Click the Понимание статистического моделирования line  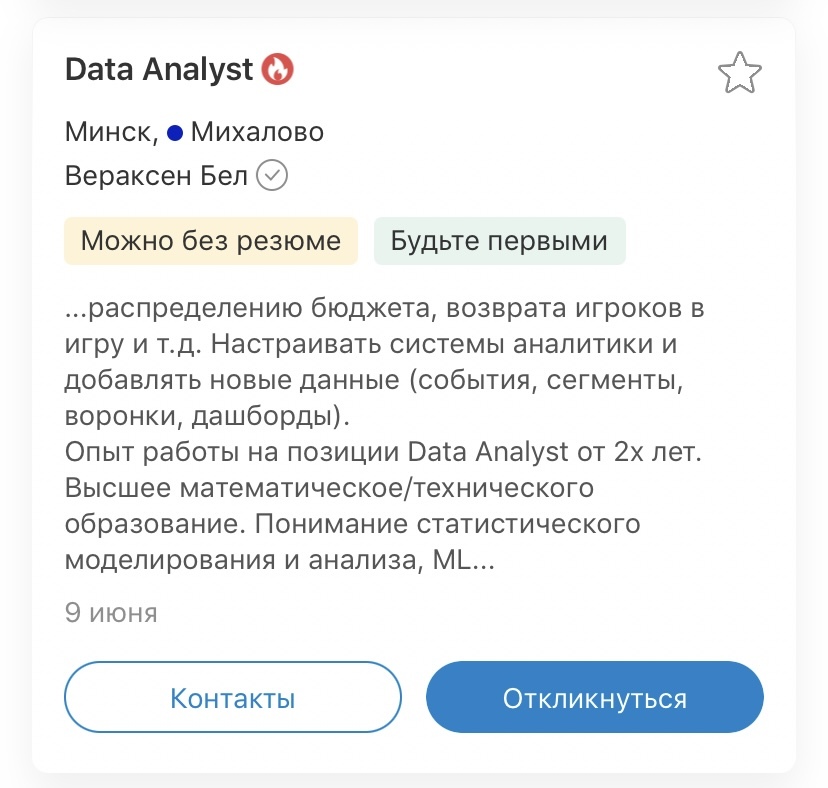point(448,524)
